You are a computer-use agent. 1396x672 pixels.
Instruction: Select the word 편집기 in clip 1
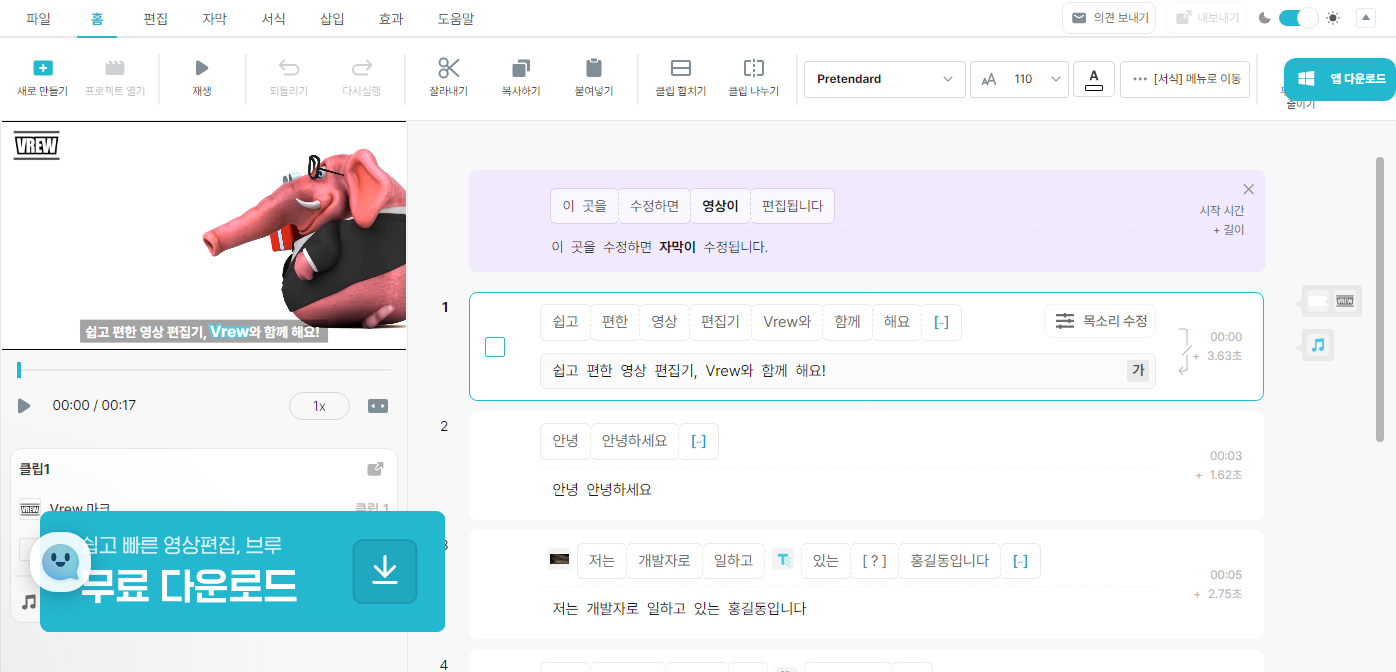[720, 322]
